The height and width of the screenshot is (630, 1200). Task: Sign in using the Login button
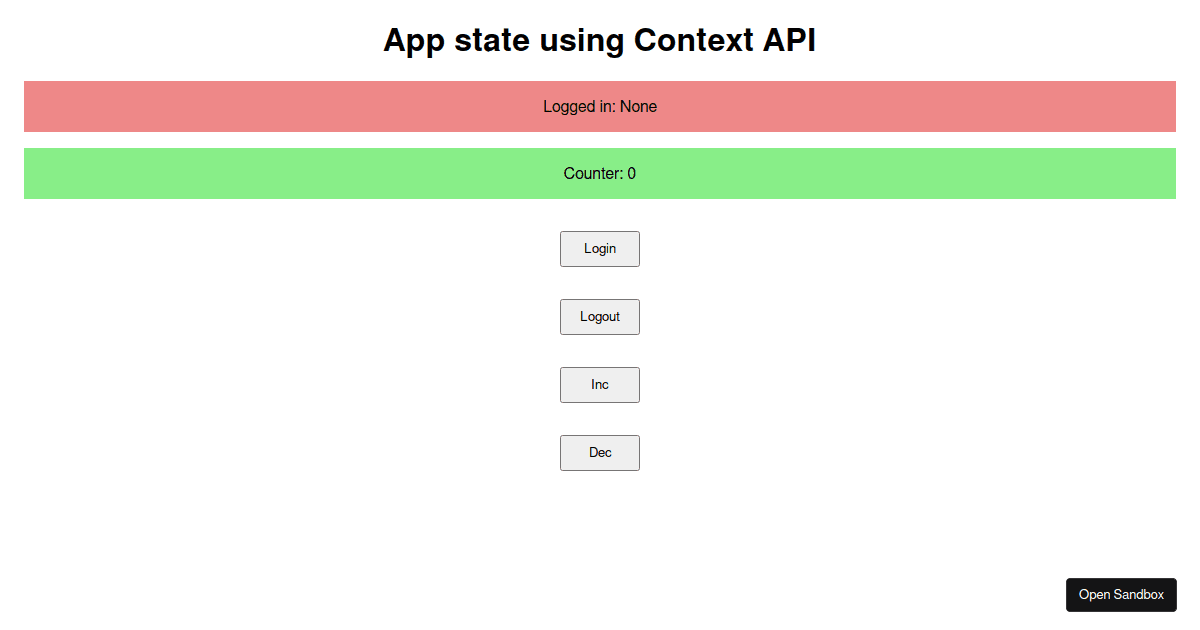click(x=600, y=249)
